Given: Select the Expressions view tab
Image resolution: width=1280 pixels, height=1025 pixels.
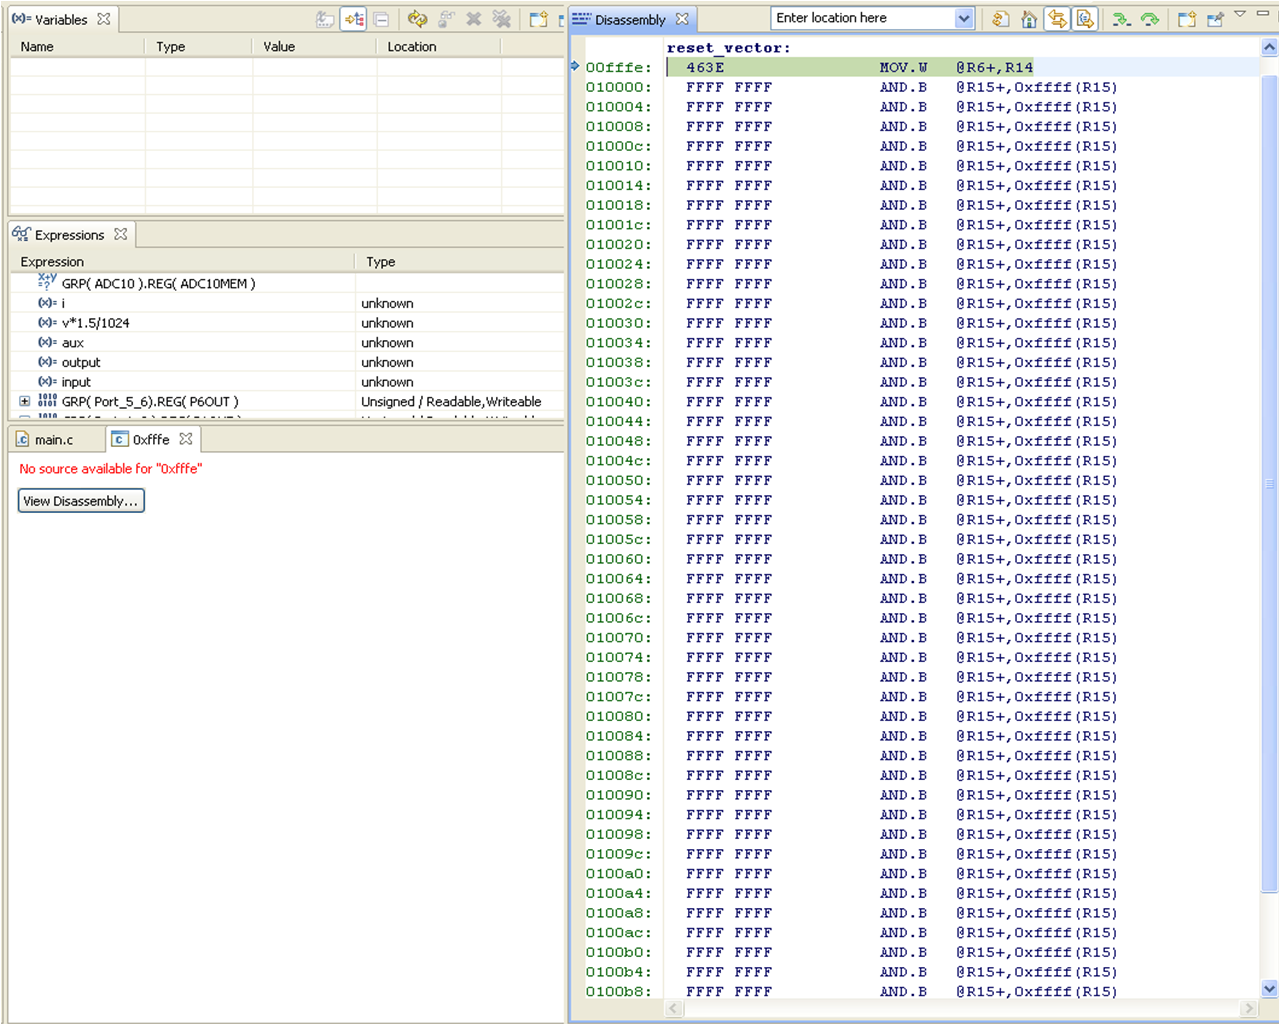Looking at the screenshot, I should pyautogui.click(x=69, y=235).
